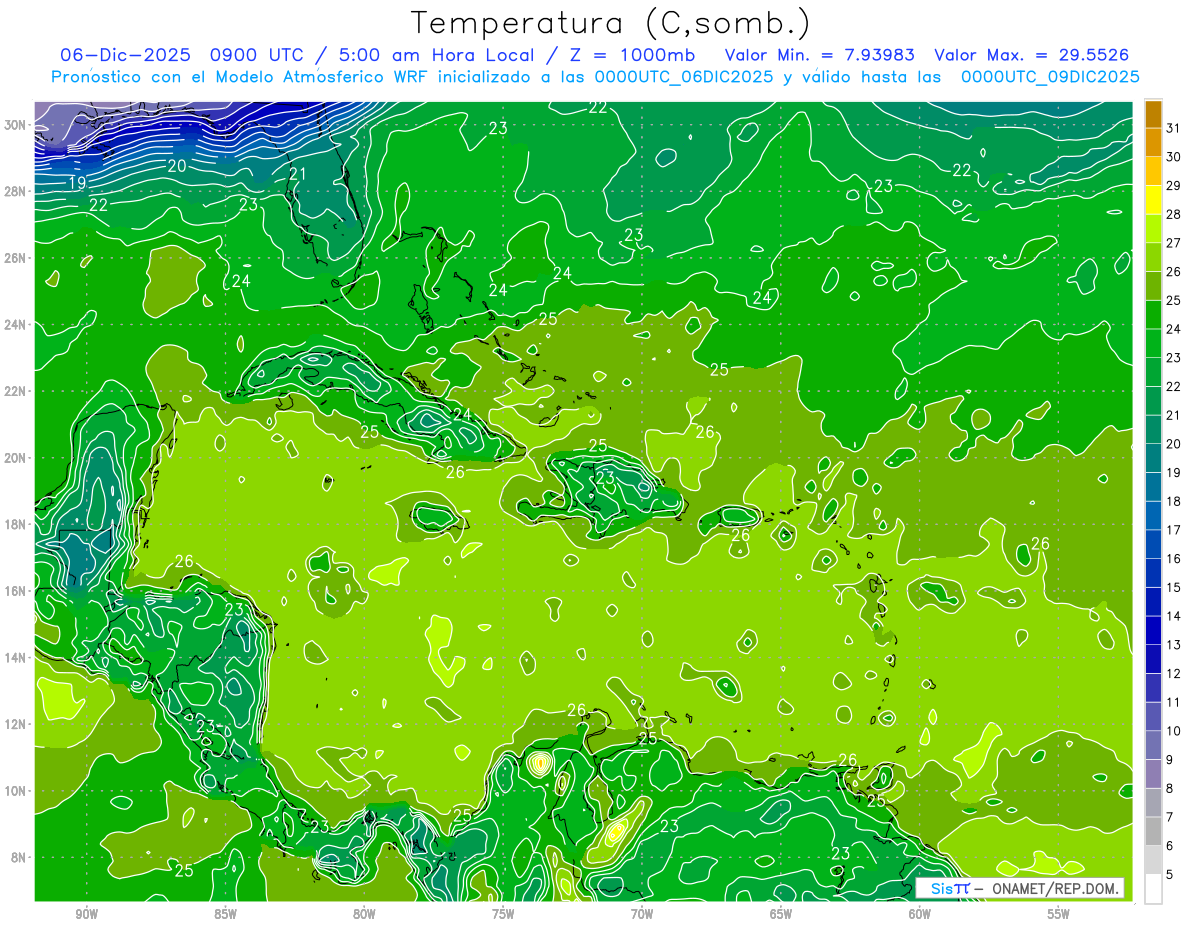Click the colorbar value label 31
The width and height of the screenshot is (1200, 927).
1175,129
